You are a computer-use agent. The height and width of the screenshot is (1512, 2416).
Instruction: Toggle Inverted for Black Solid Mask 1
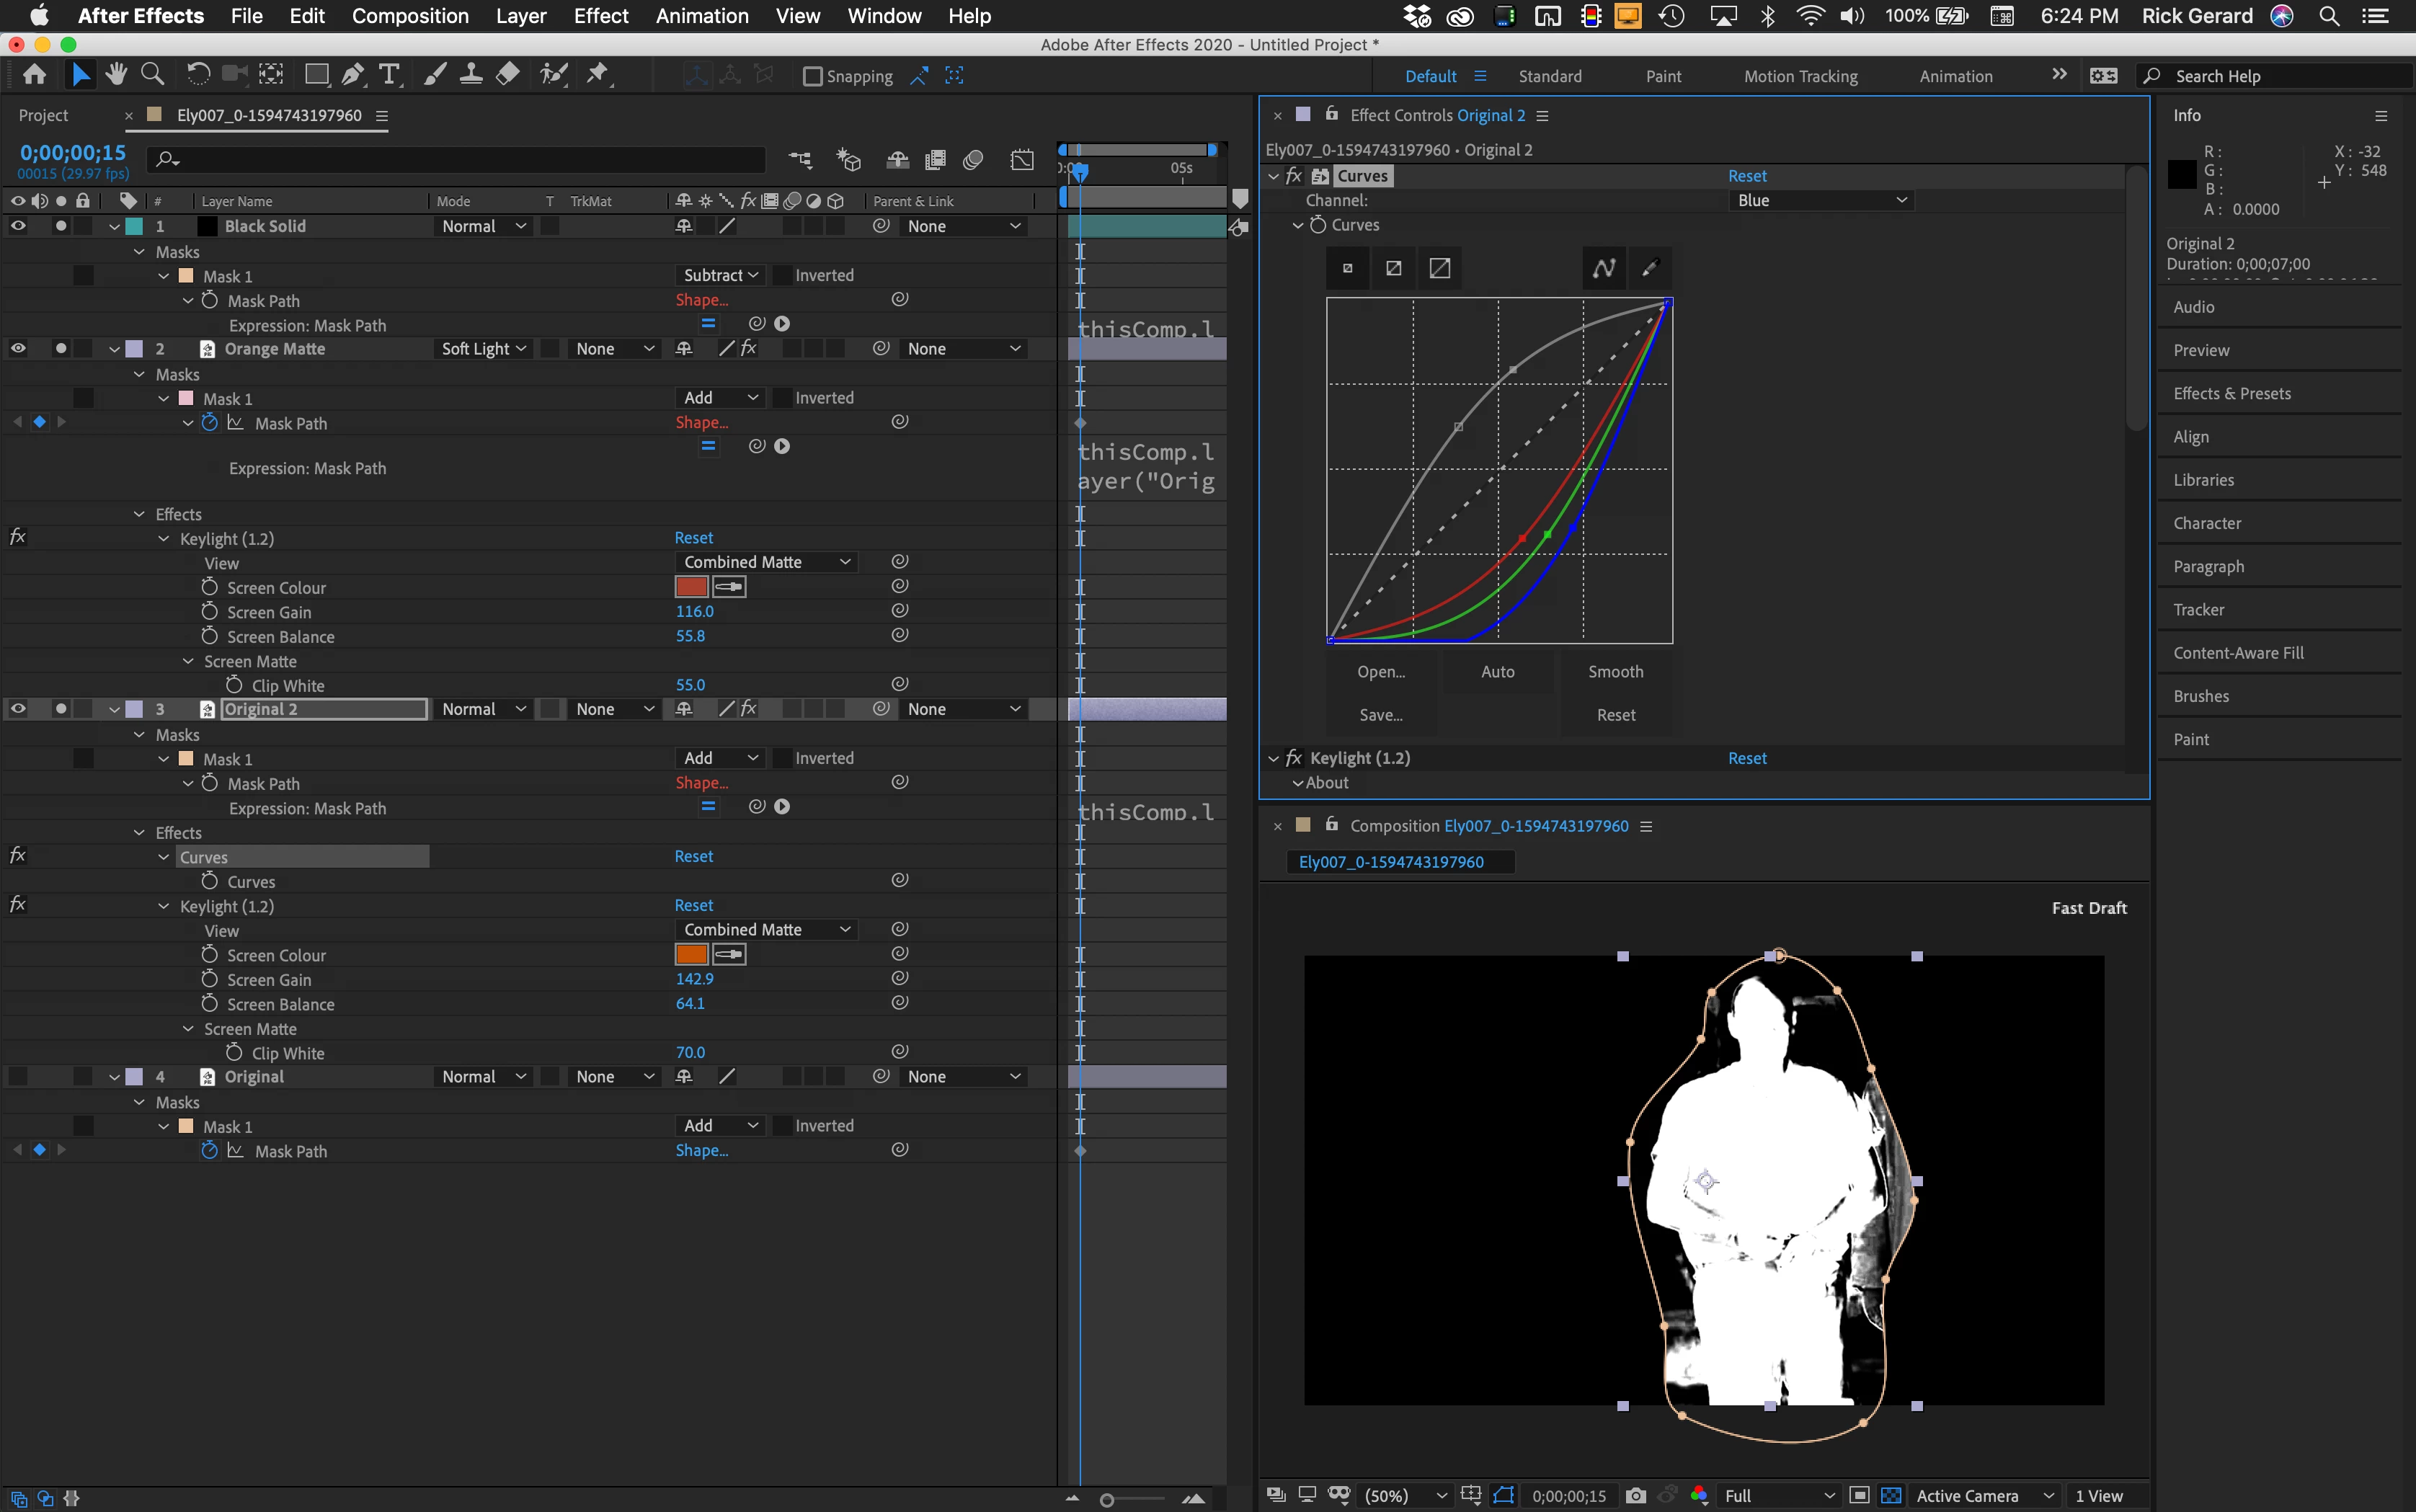(783, 275)
